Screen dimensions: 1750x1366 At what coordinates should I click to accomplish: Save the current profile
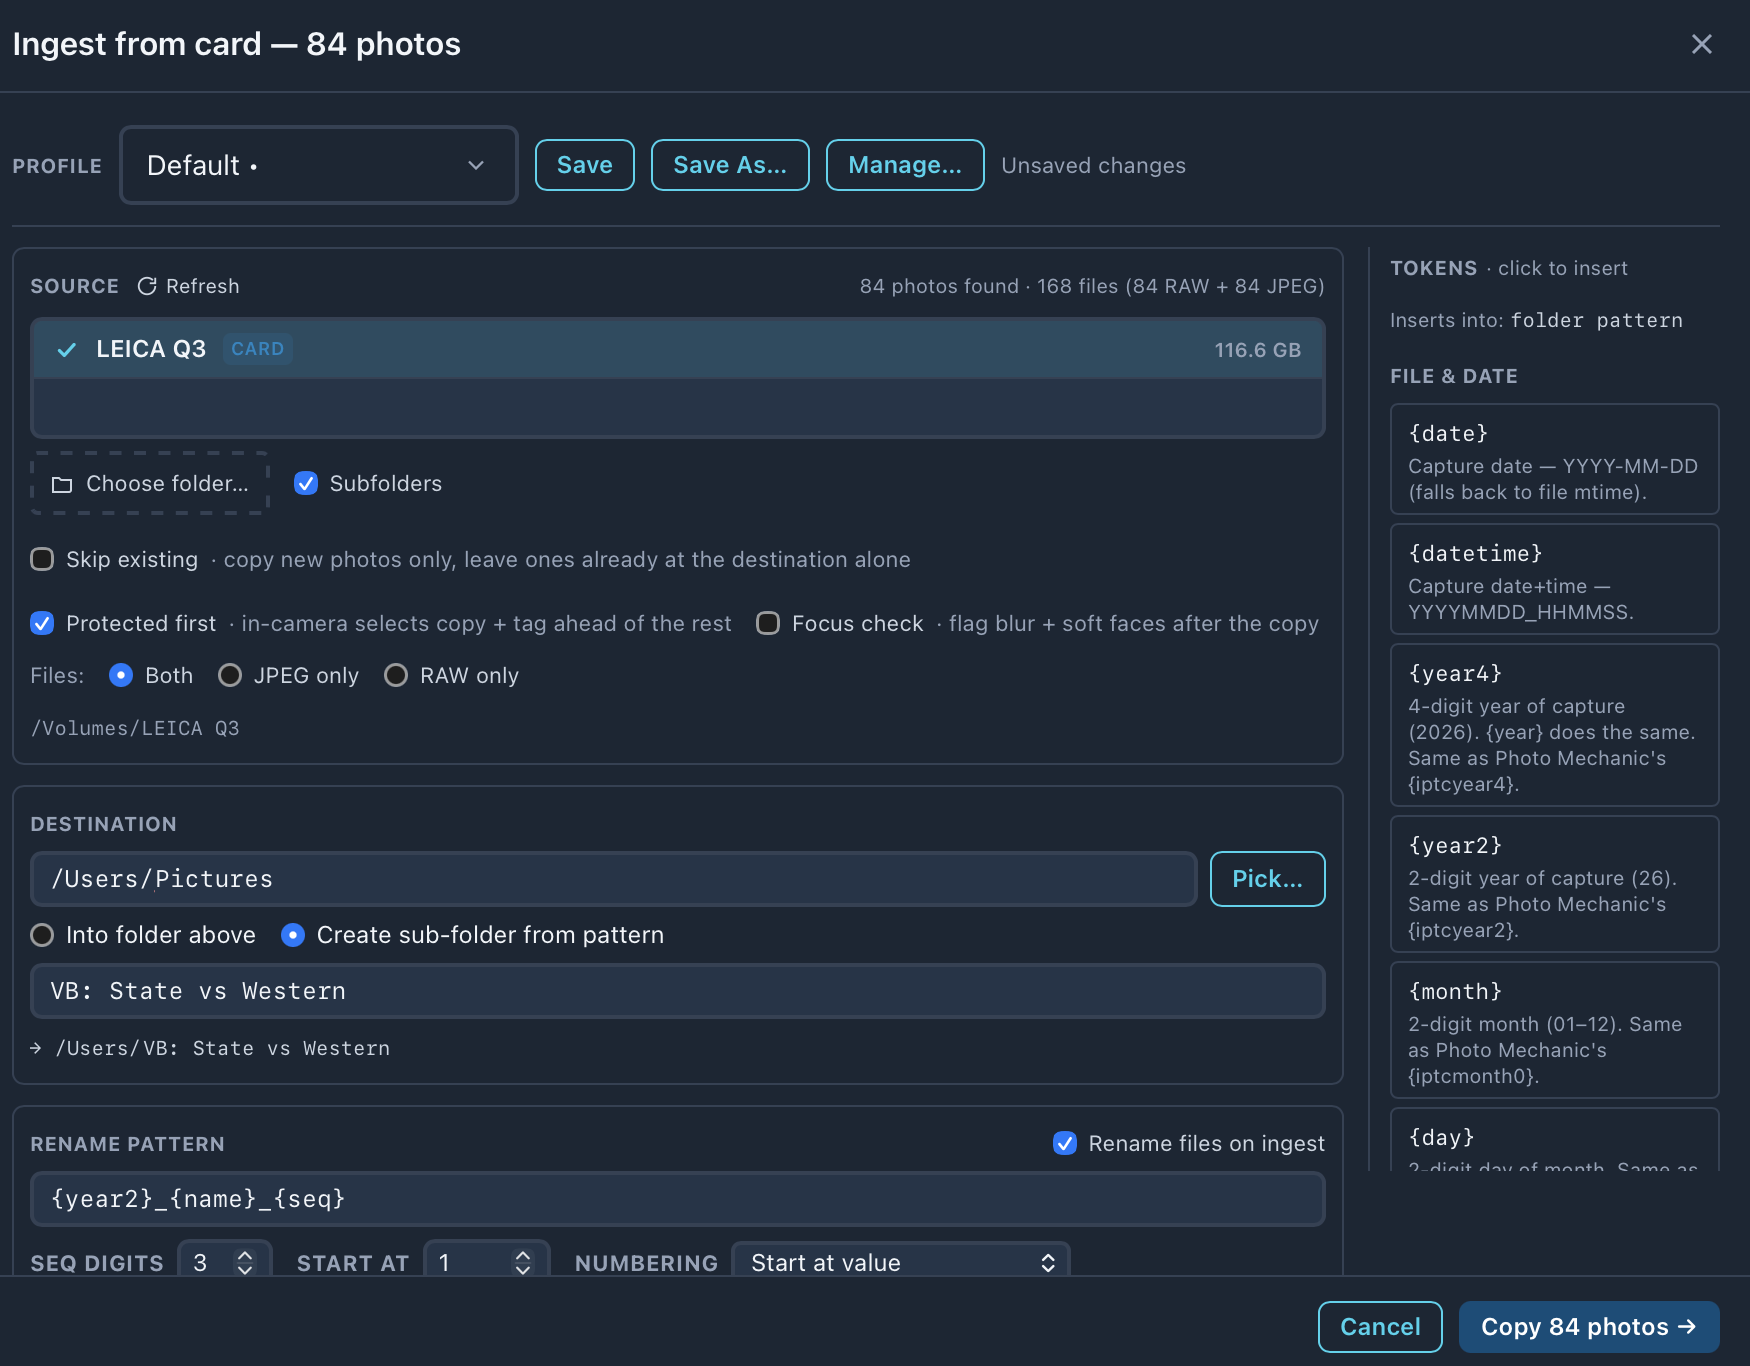585,165
